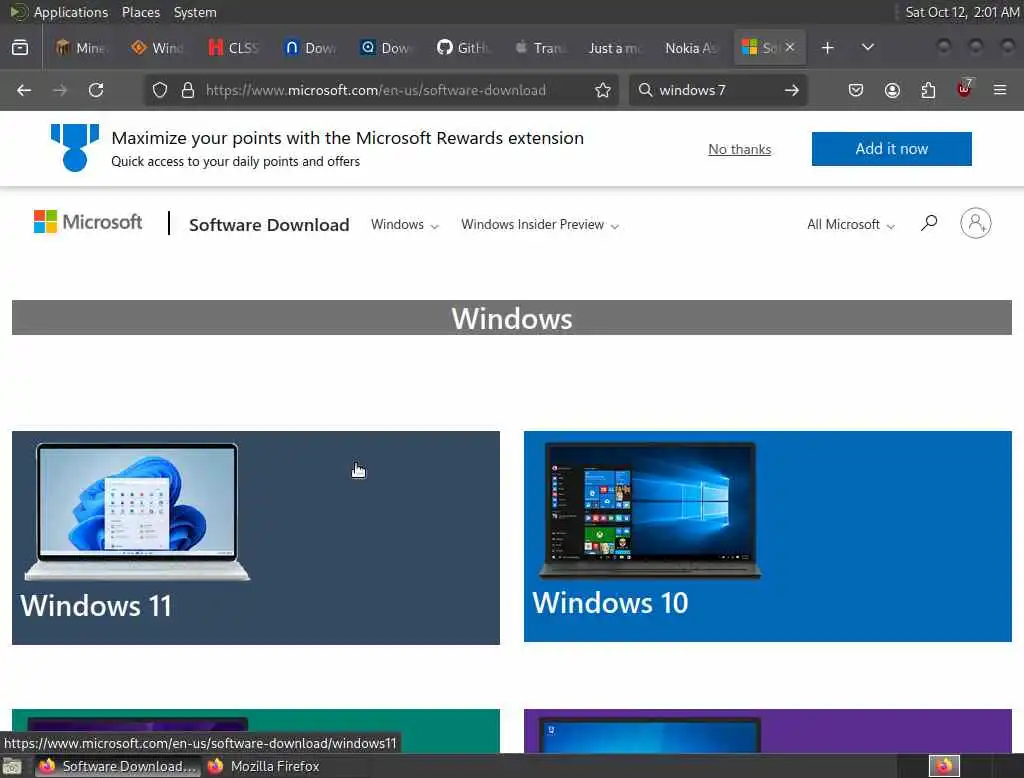
Task: Switch to Software Download taskbar window
Action: point(118,766)
